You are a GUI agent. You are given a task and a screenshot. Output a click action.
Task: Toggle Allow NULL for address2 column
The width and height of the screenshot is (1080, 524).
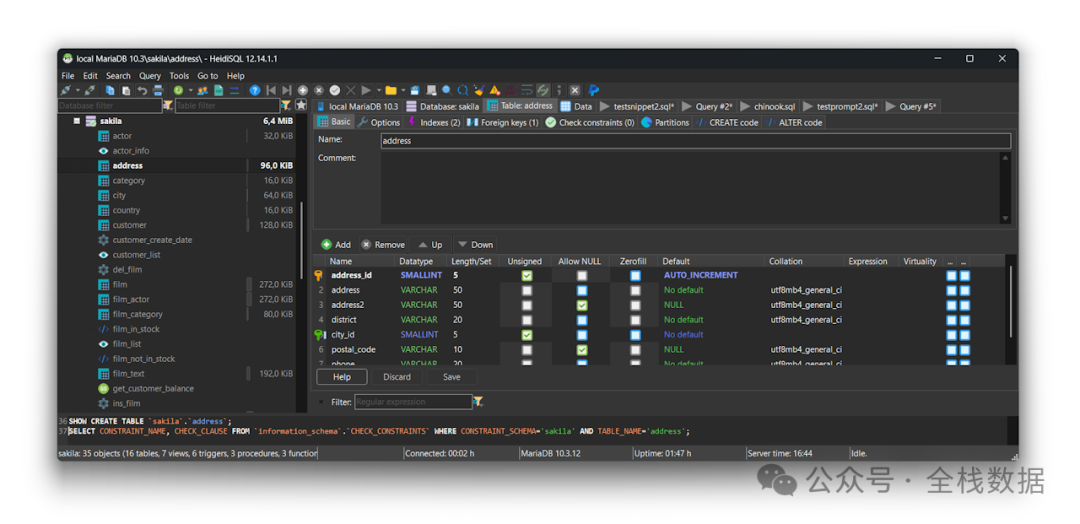click(582, 305)
